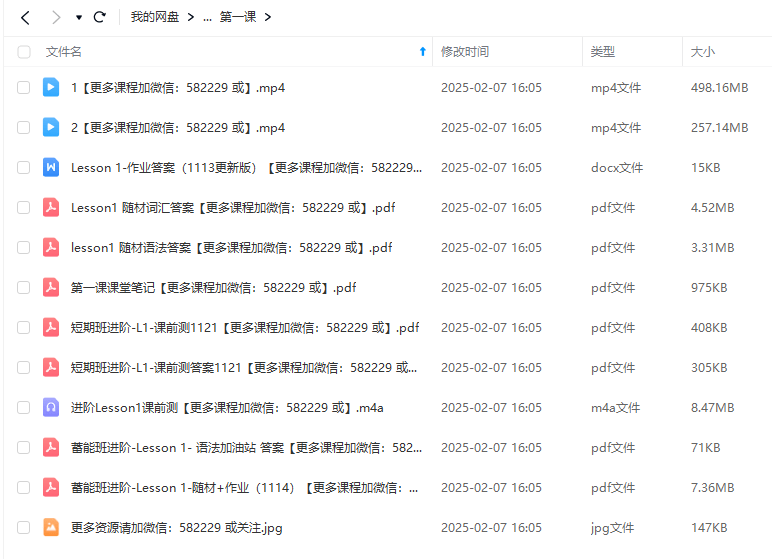Viewport: 772px width, 559px height.
Task: Check the box for 1 .mp4 file
Action: 24,88
